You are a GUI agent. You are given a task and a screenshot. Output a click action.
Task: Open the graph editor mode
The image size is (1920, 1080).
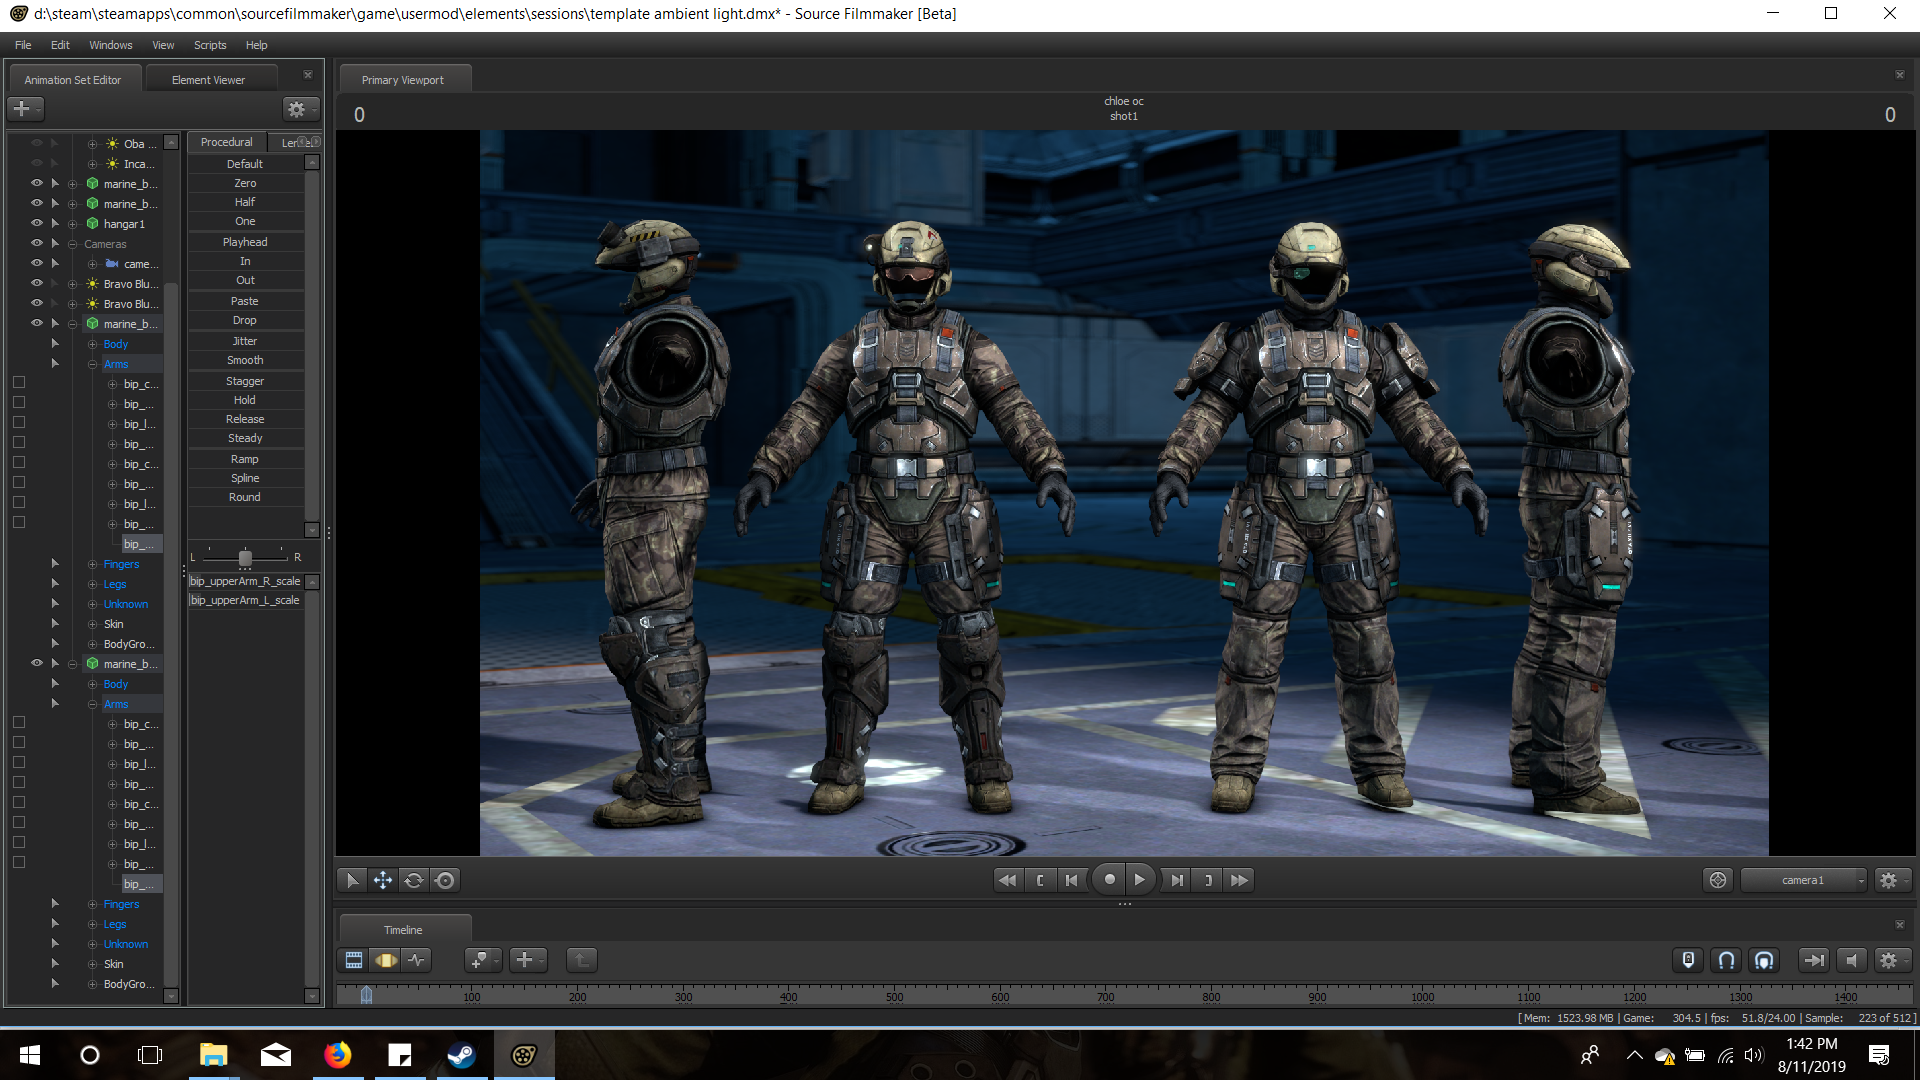[x=417, y=960]
